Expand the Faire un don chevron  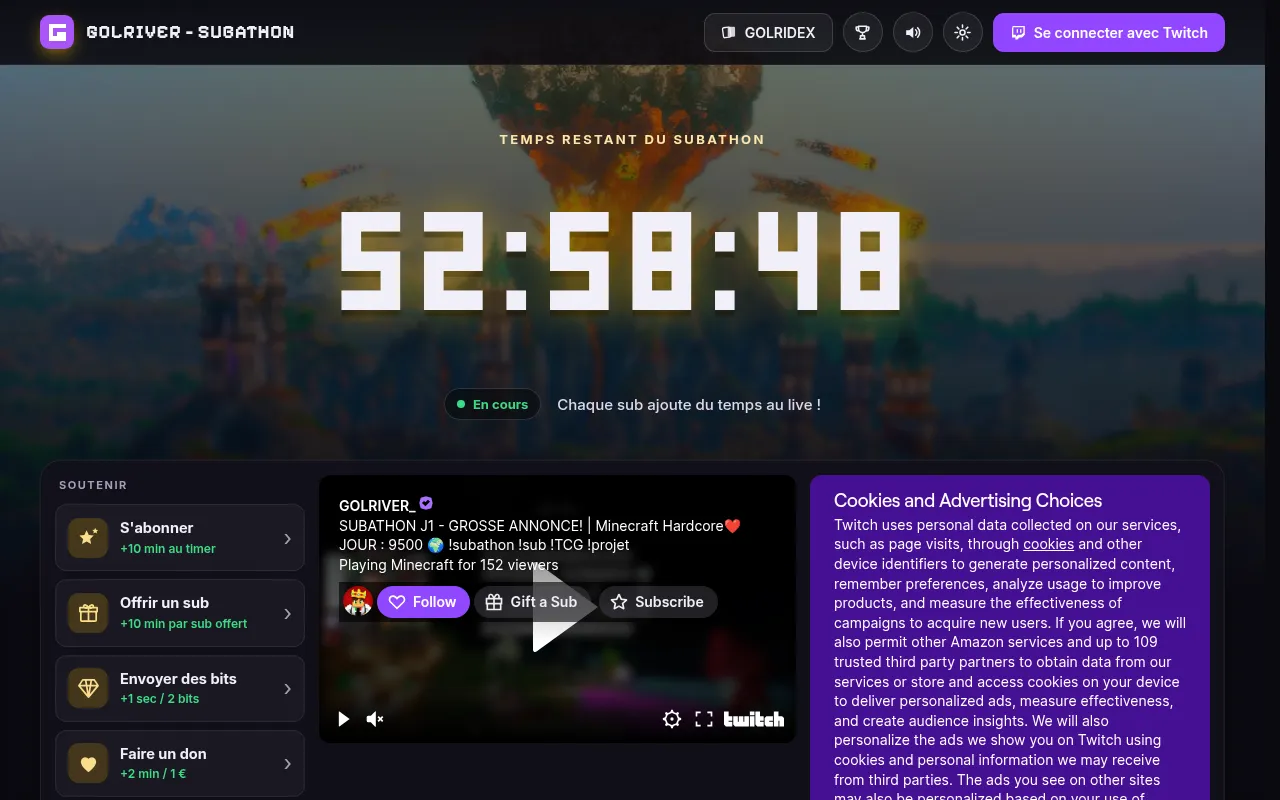[287, 763]
